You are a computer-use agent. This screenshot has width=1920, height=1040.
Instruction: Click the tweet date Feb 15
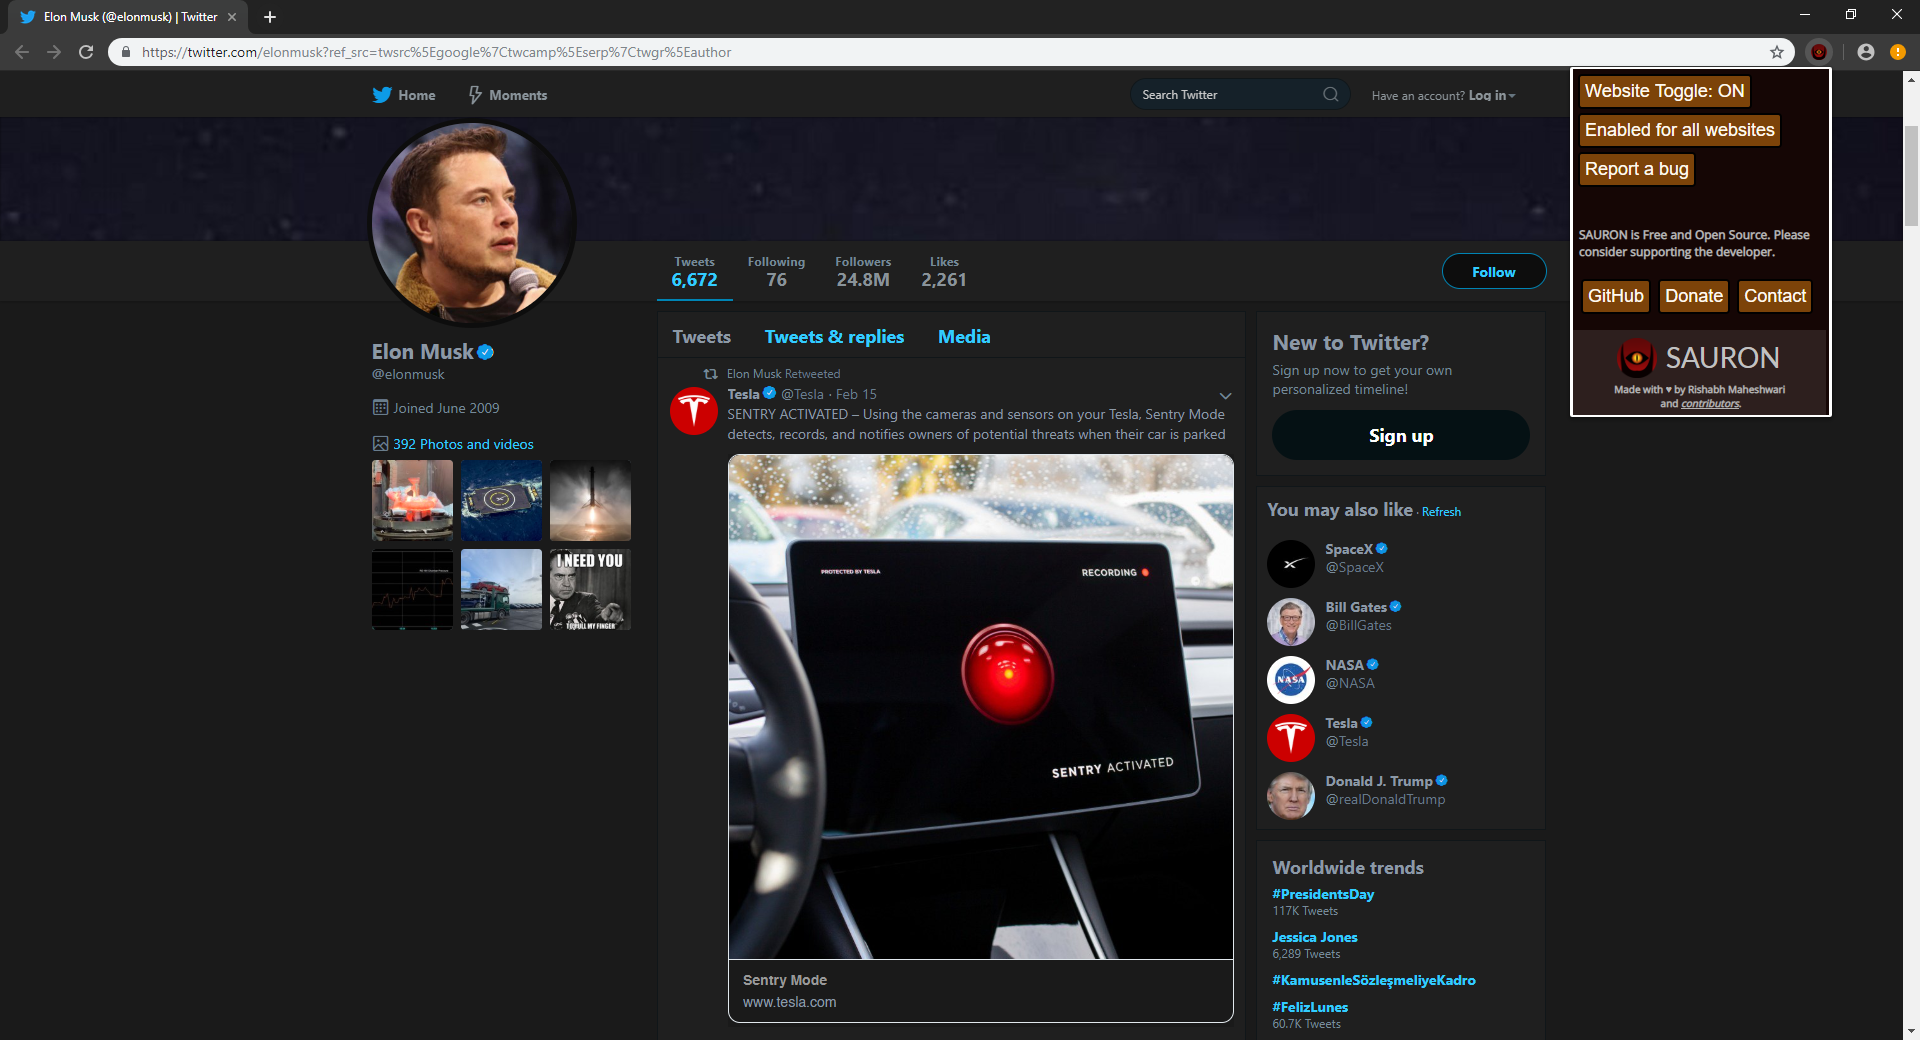click(x=856, y=394)
